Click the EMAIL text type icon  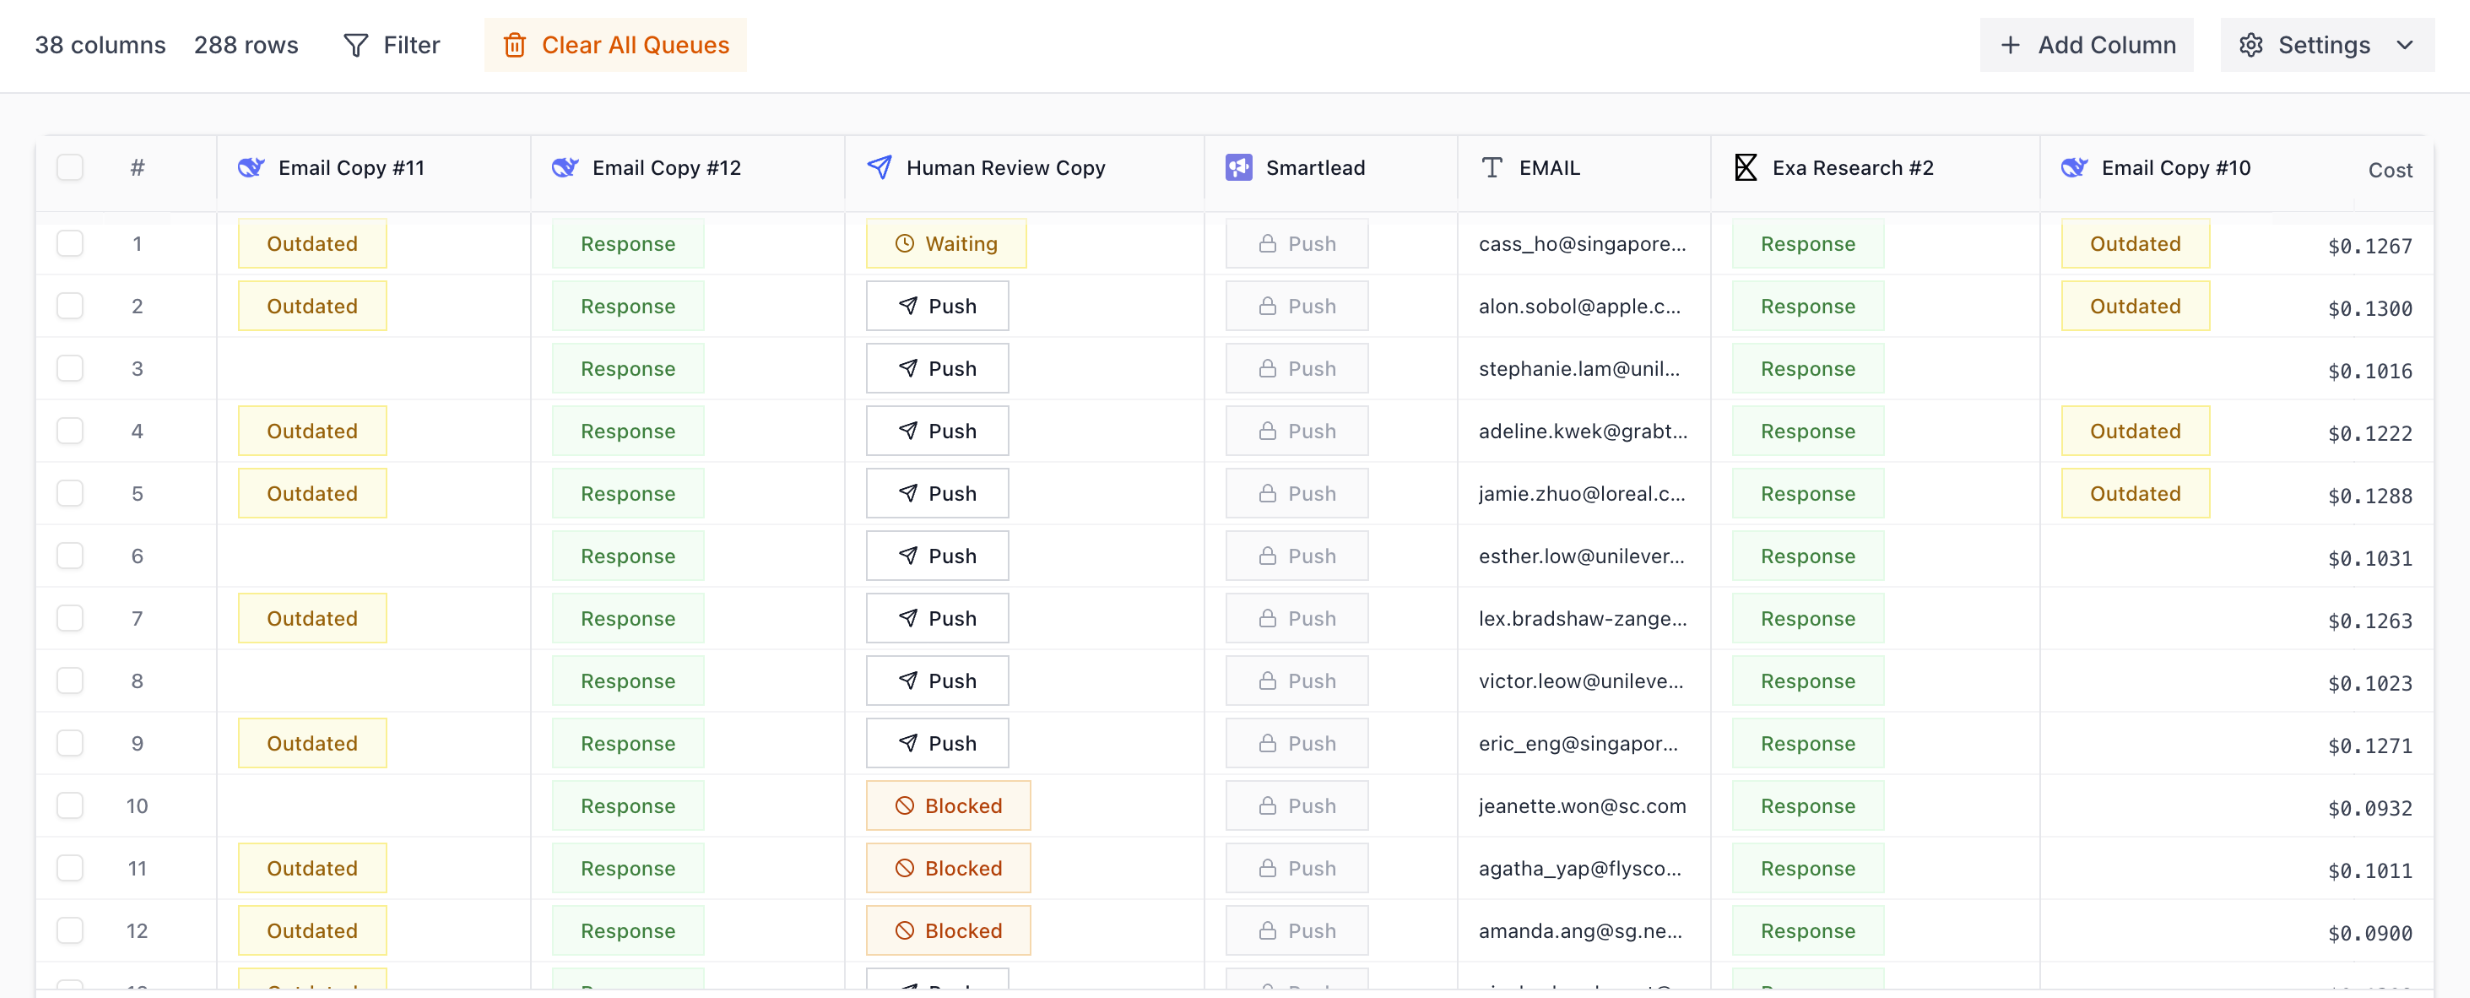pyautogui.click(x=1492, y=167)
